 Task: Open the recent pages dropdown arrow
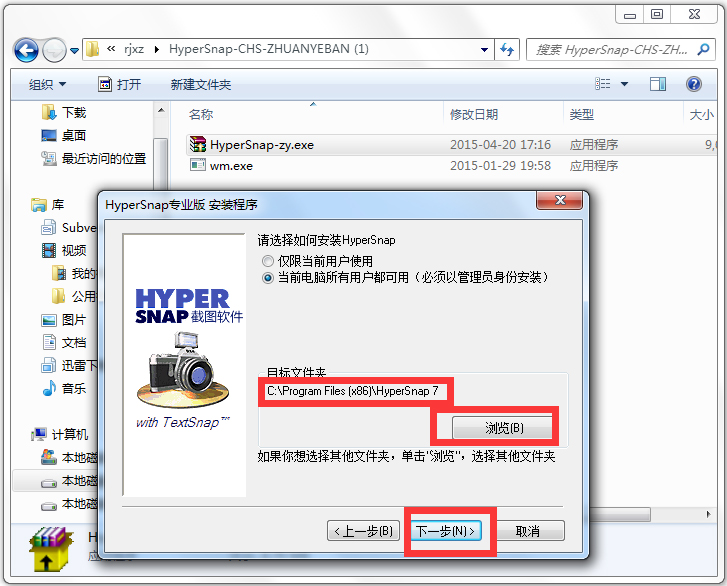click(74, 51)
